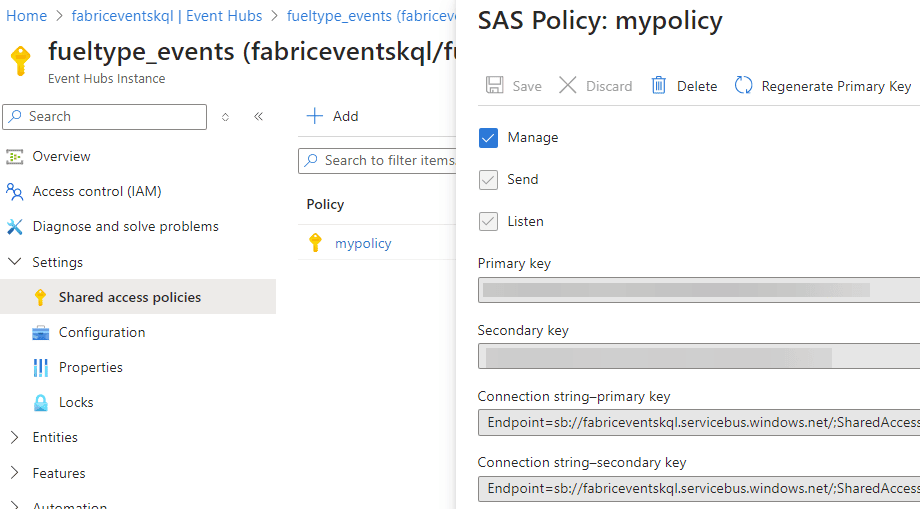Click the Delete trash can icon
This screenshot has height=509, width=920.
point(659,86)
